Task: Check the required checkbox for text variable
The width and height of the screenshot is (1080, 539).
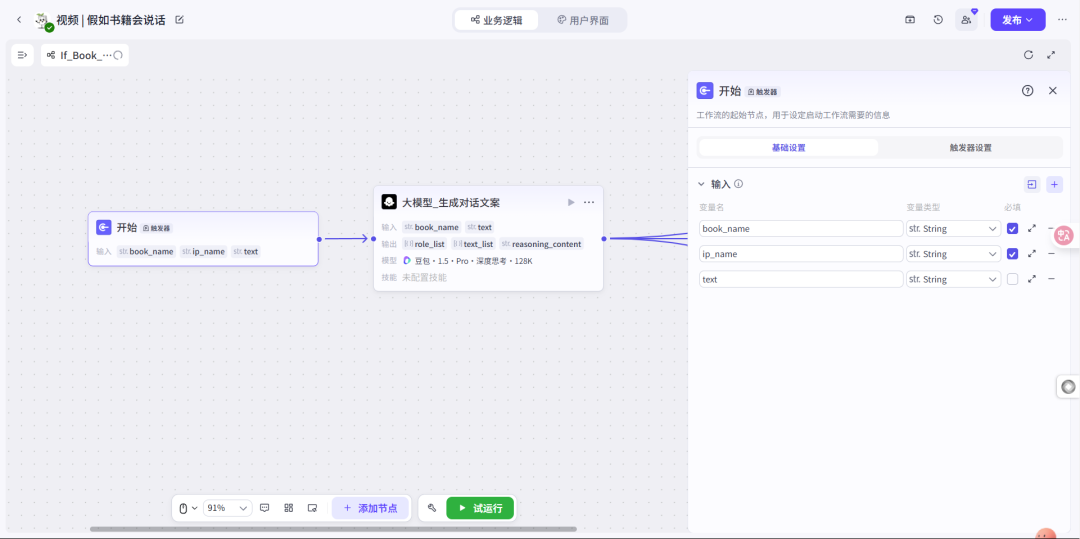Action: pyautogui.click(x=1012, y=279)
